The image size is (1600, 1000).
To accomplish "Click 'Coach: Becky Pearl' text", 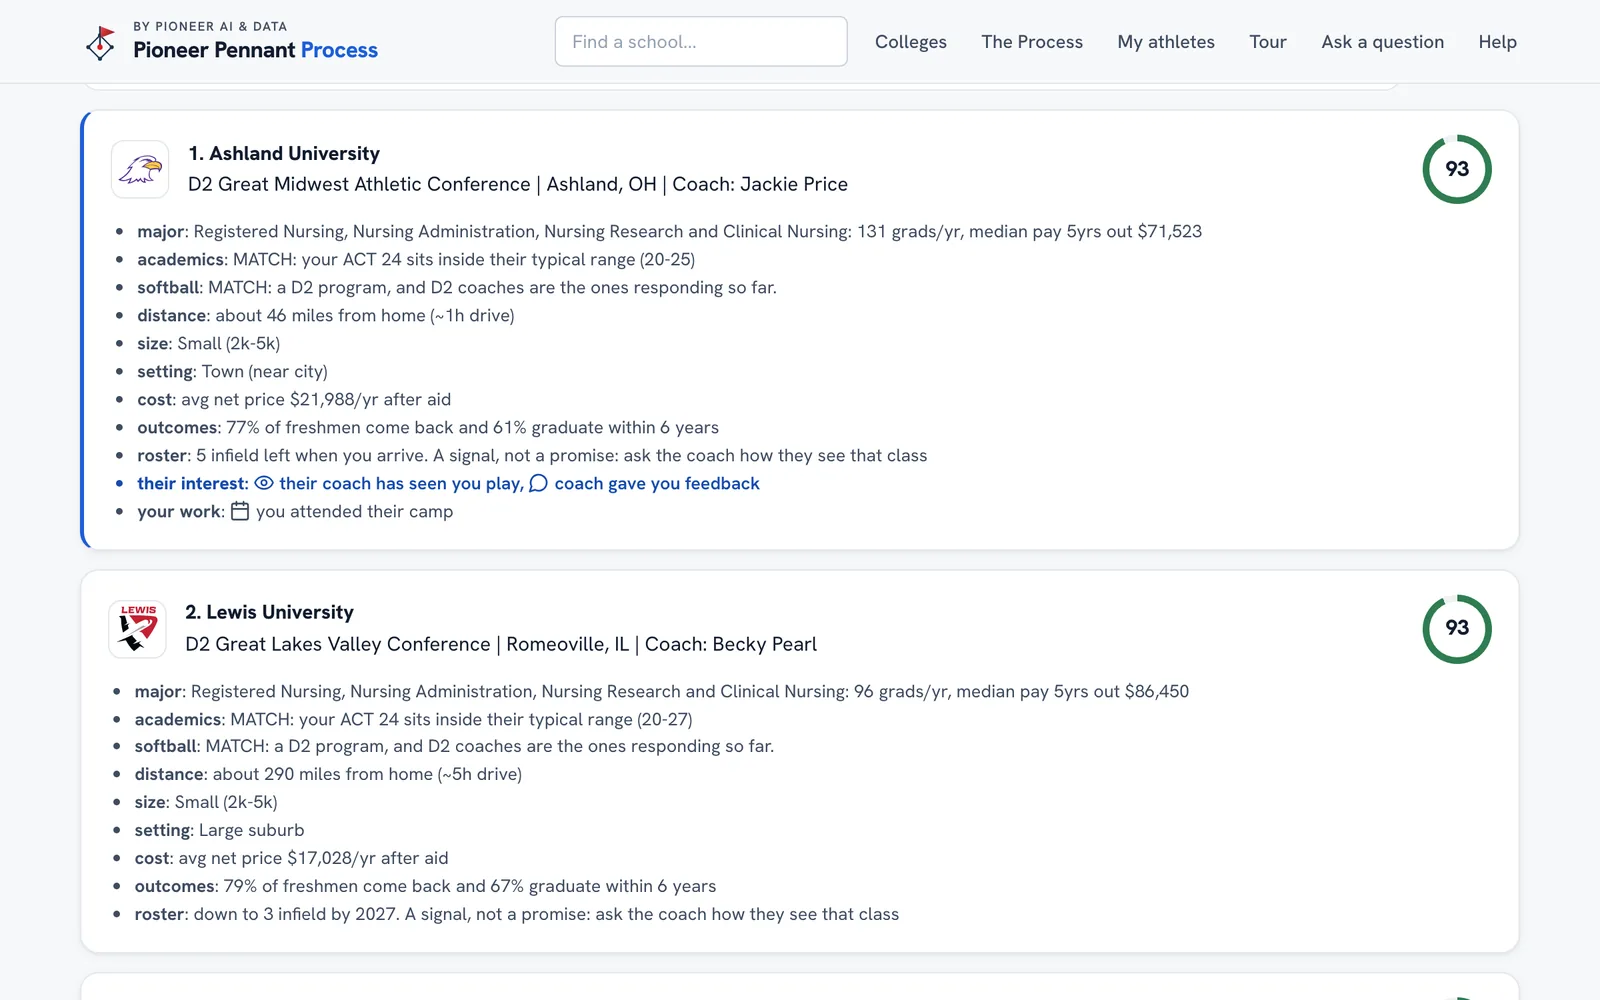I will click(731, 644).
